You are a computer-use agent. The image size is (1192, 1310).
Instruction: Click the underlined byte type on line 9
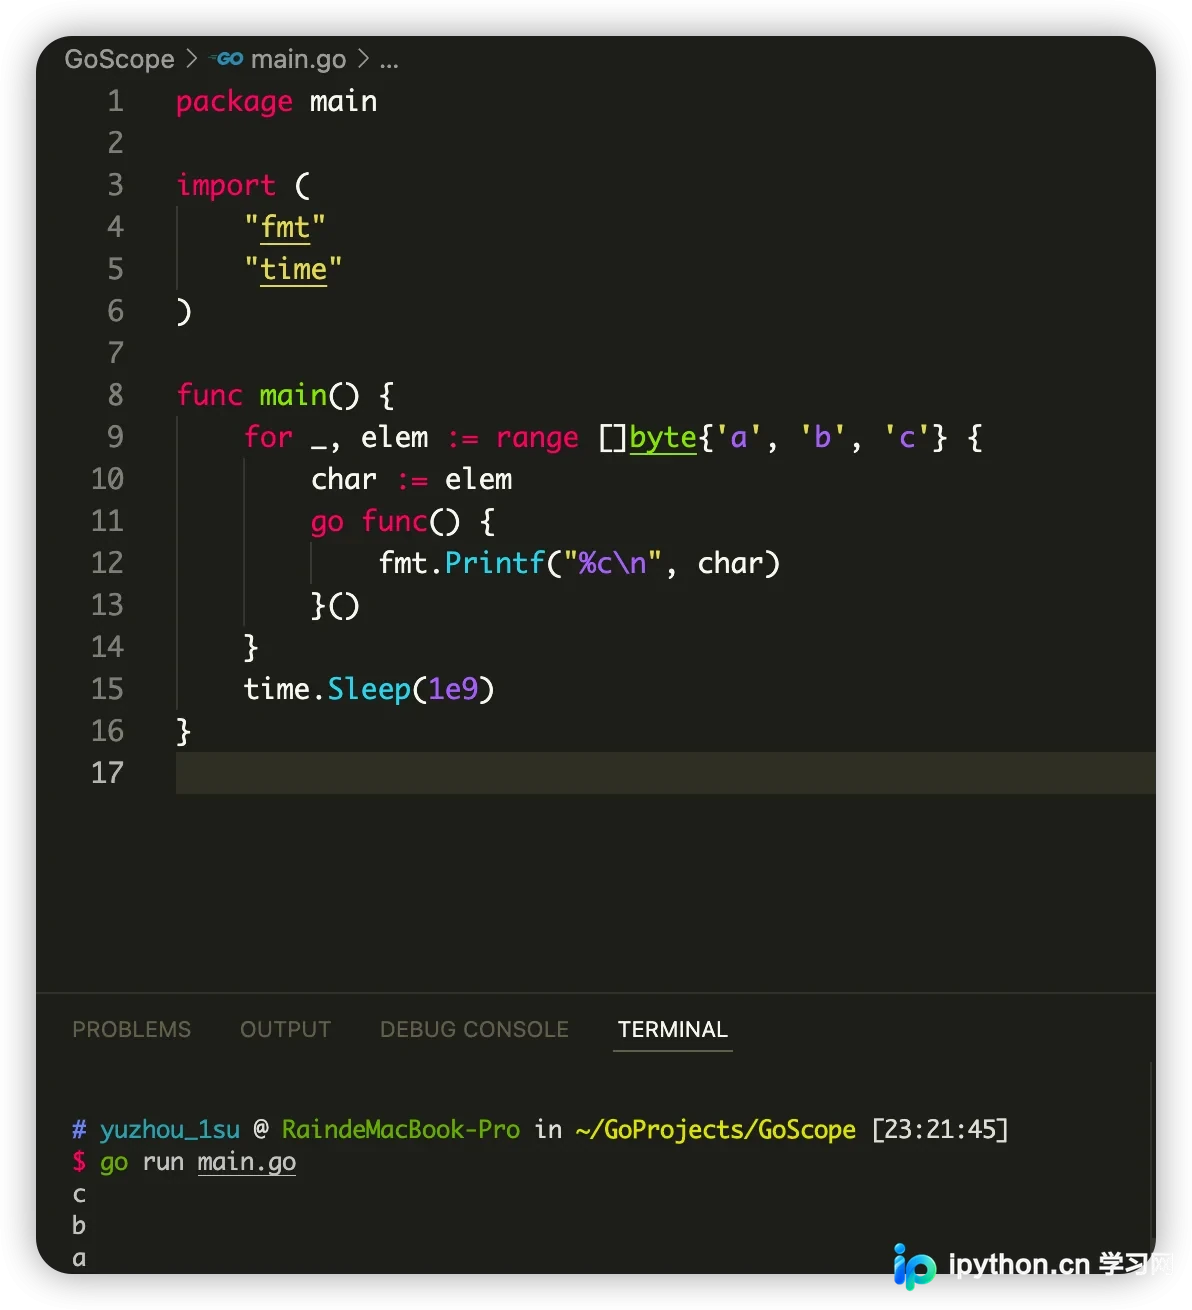click(663, 437)
